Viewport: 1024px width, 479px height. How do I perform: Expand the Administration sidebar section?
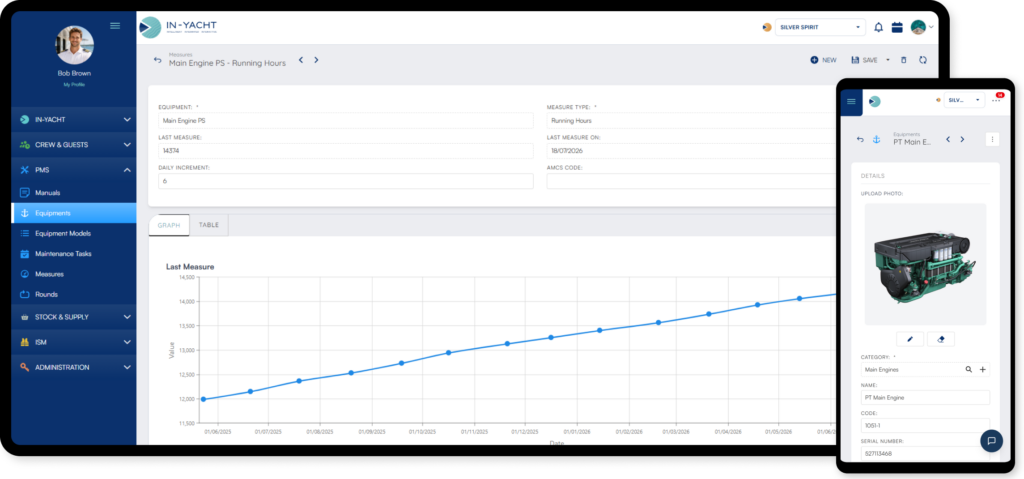coord(74,367)
